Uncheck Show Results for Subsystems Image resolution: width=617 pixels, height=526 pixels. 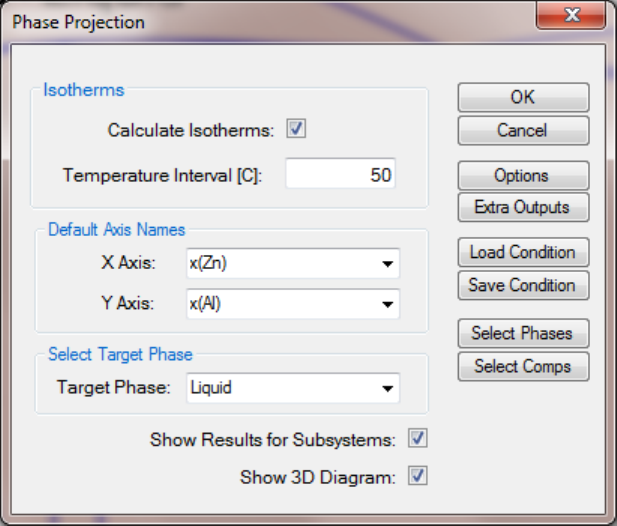tap(417, 438)
